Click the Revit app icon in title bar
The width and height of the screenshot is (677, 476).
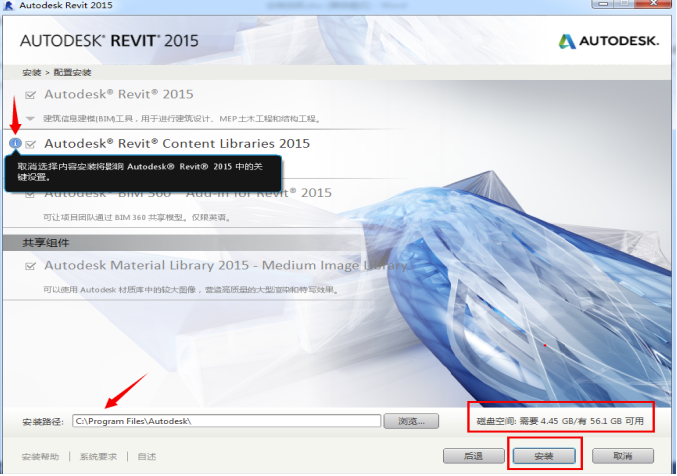coord(9,6)
